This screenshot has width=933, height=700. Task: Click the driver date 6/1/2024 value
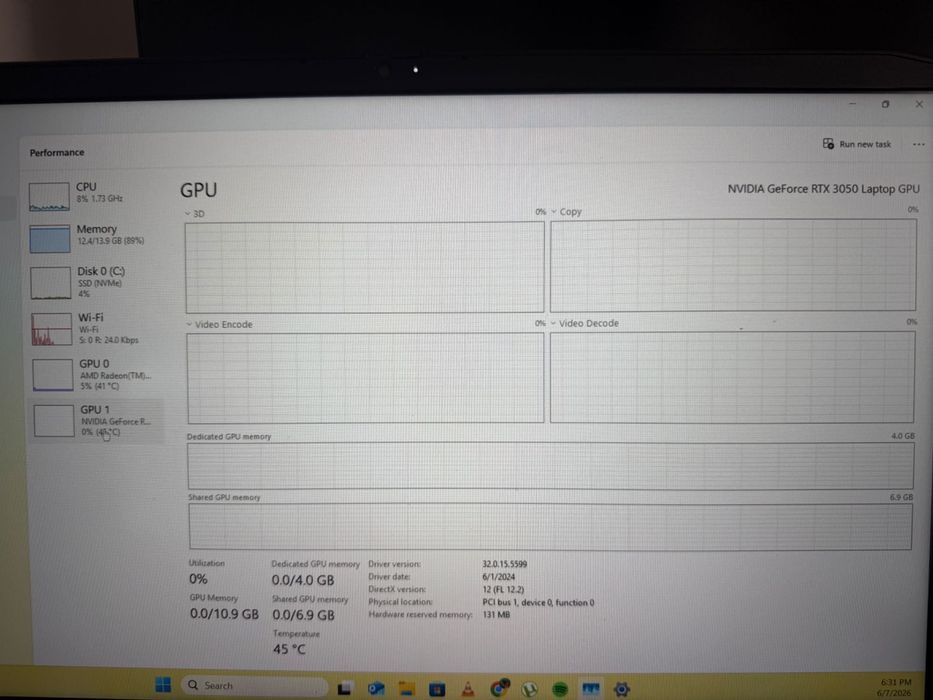click(499, 577)
